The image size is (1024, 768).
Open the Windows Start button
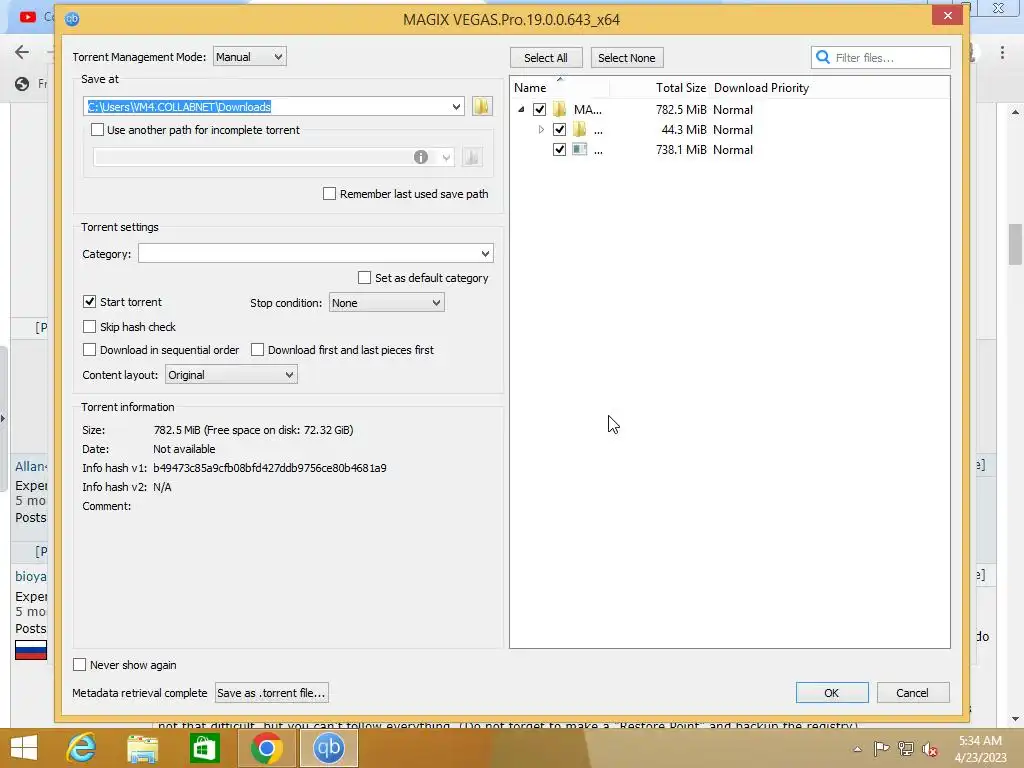click(x=24, y=747)
